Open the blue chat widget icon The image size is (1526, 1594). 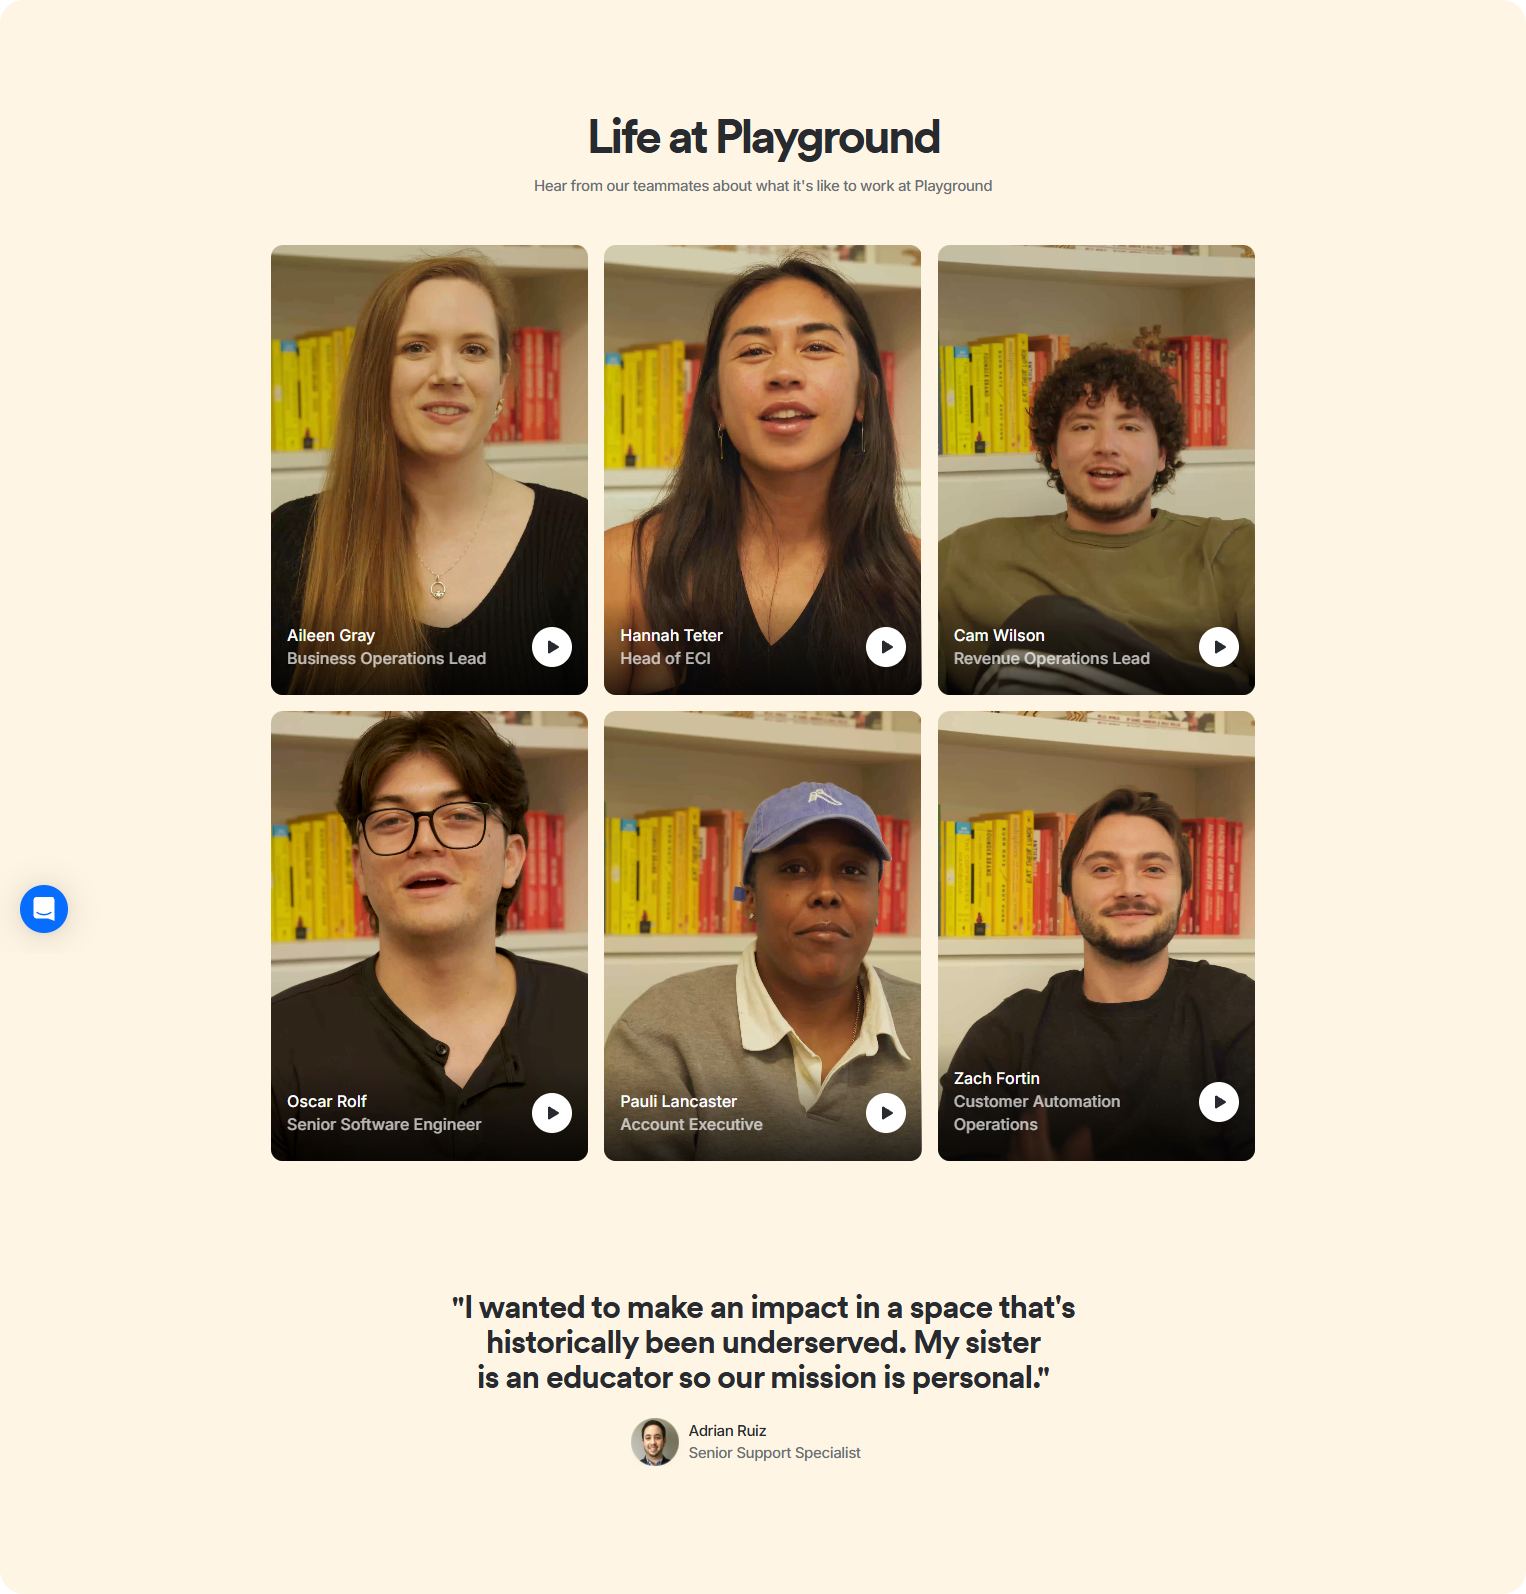tap(44, 909)
